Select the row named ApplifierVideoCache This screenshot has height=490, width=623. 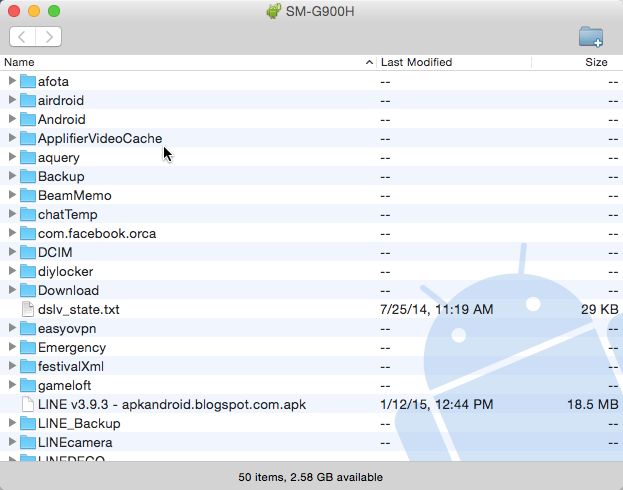[312, 138]
